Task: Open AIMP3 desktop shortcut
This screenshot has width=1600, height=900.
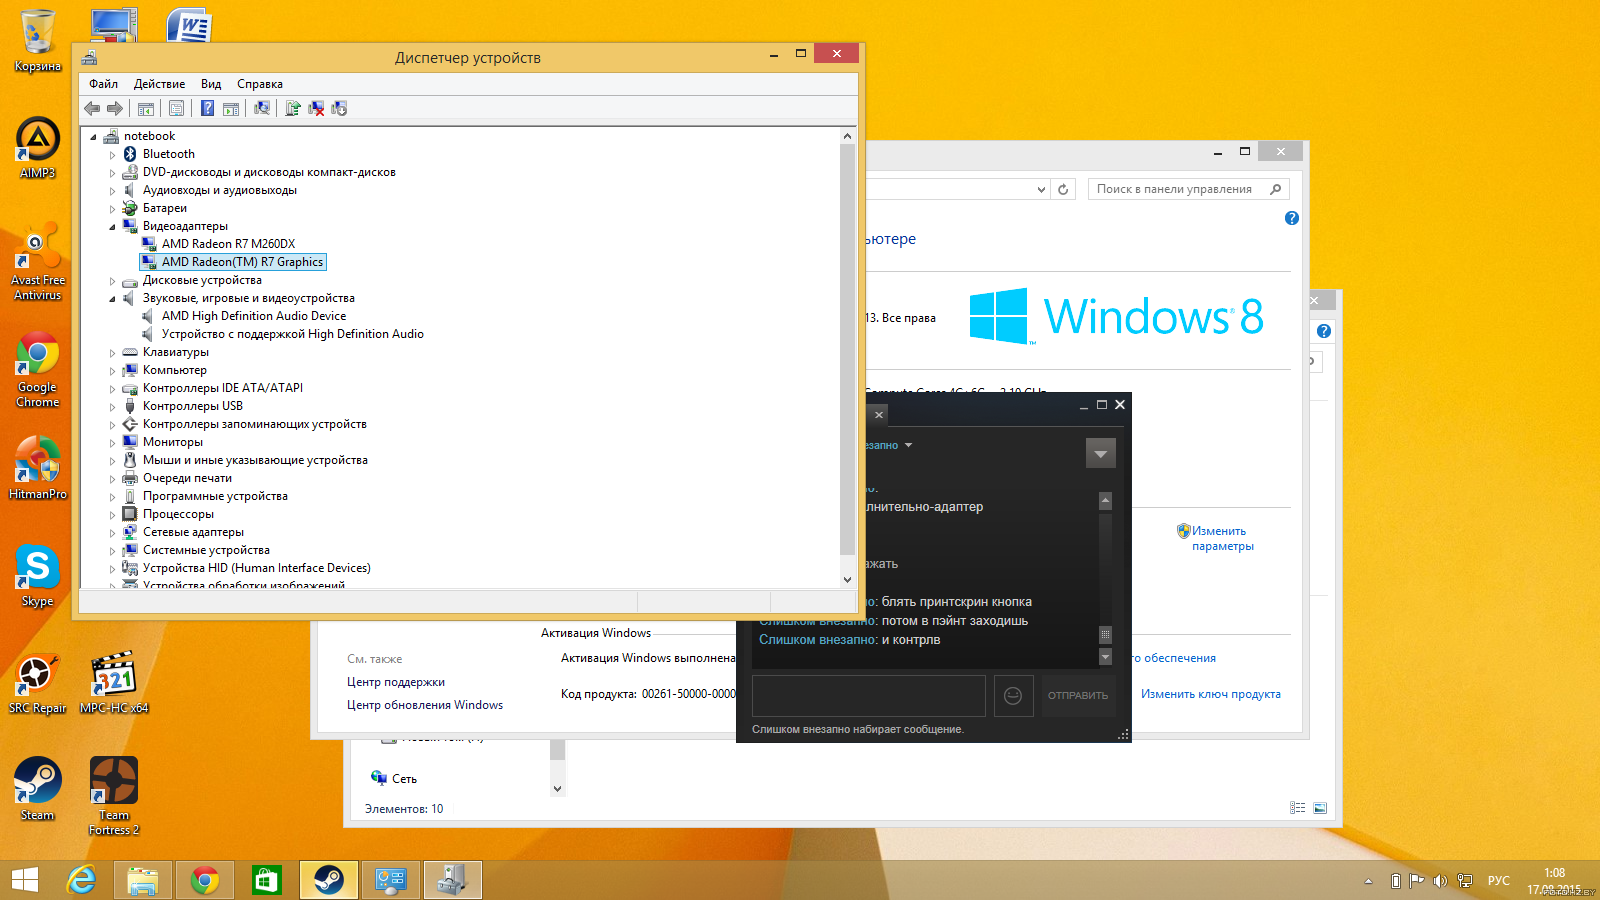Action: point(38,148)
